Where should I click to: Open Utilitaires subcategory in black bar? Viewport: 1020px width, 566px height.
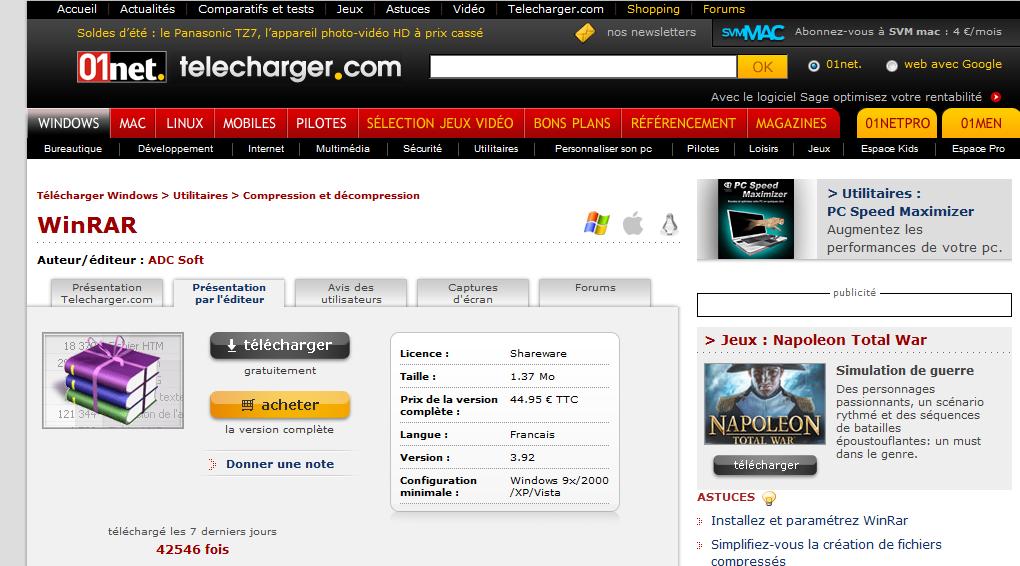[496, 148]
